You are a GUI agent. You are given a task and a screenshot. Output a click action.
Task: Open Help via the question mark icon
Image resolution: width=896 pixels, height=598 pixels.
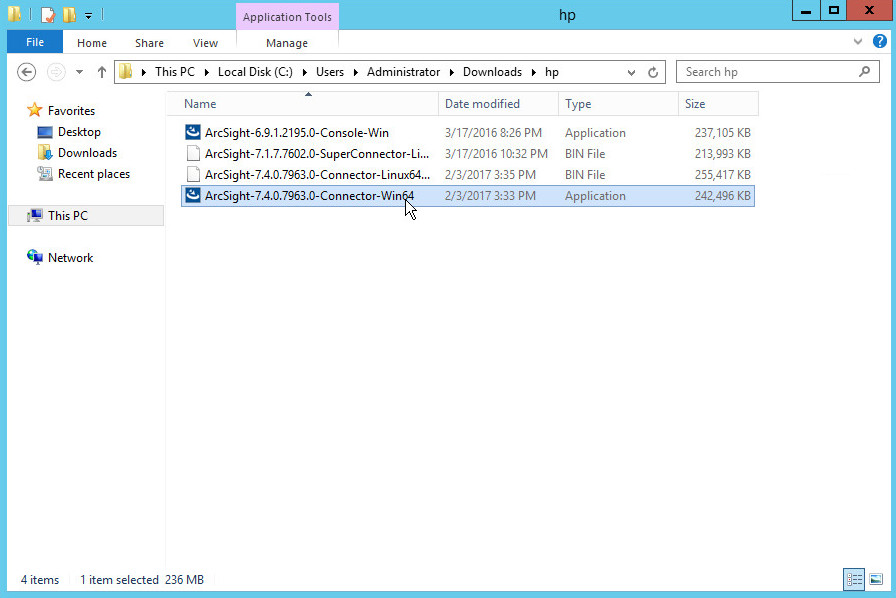pyautogui.click(x=877, y=42)
